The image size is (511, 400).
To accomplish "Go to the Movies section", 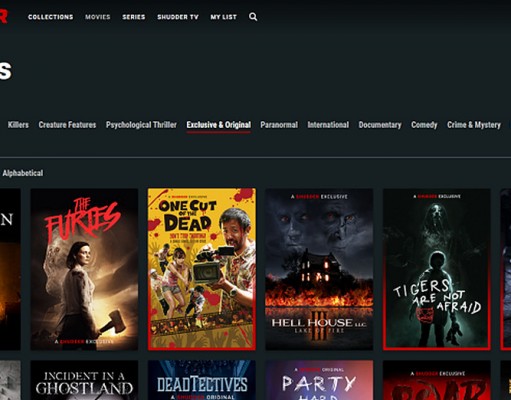I will pyautogui.click(x=98, y=17).
